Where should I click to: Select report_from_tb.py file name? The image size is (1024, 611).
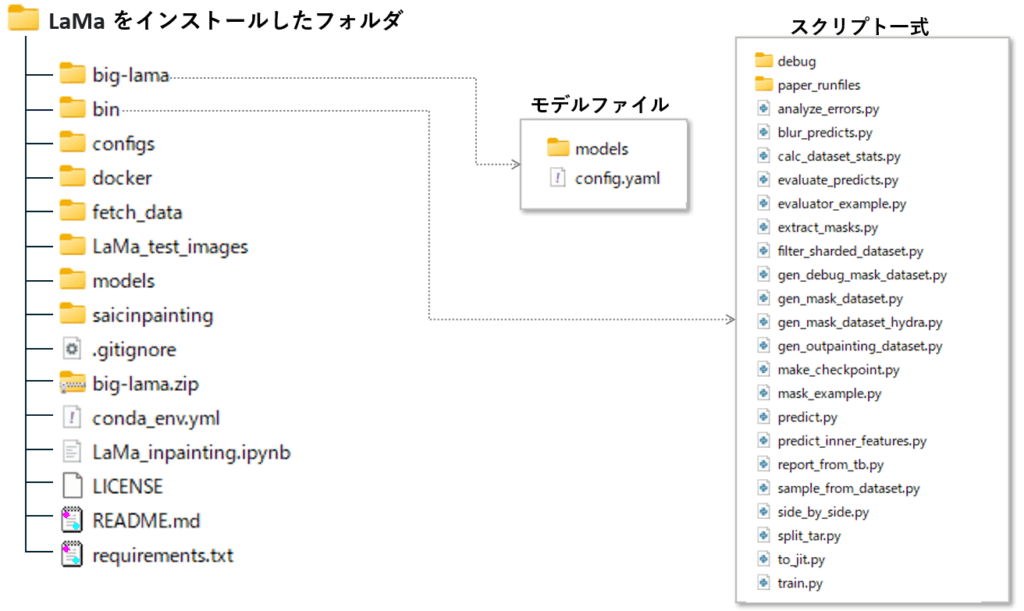[x=830, y=464]
